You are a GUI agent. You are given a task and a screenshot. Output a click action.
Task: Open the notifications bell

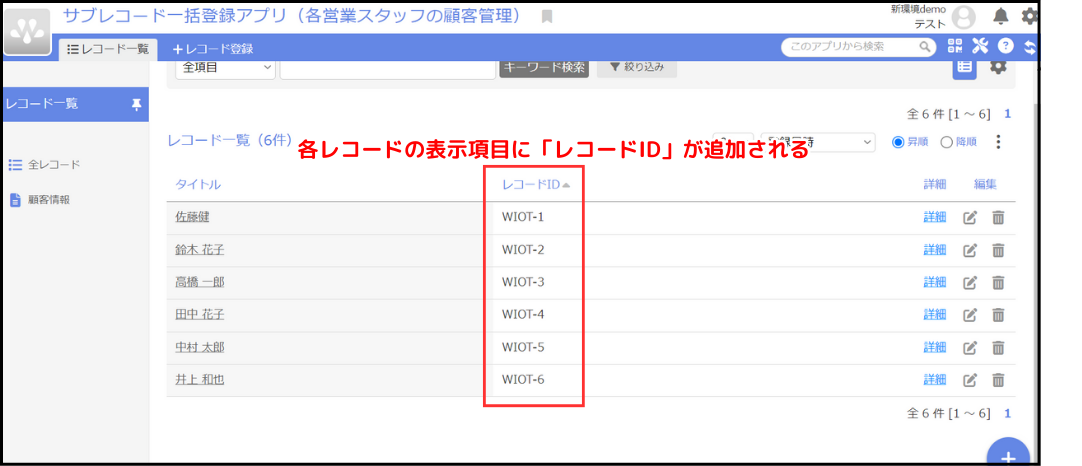click(1000, 16)
